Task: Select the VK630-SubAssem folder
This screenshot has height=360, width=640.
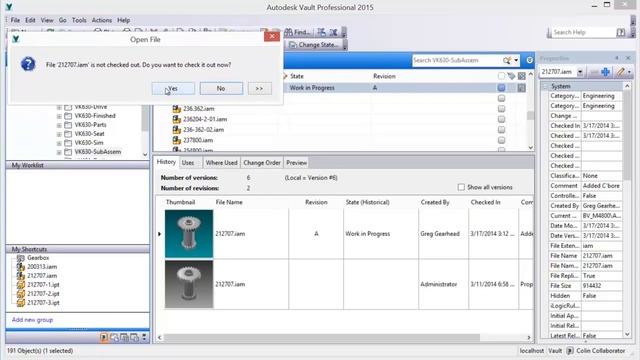Action: tap(98, 152)
